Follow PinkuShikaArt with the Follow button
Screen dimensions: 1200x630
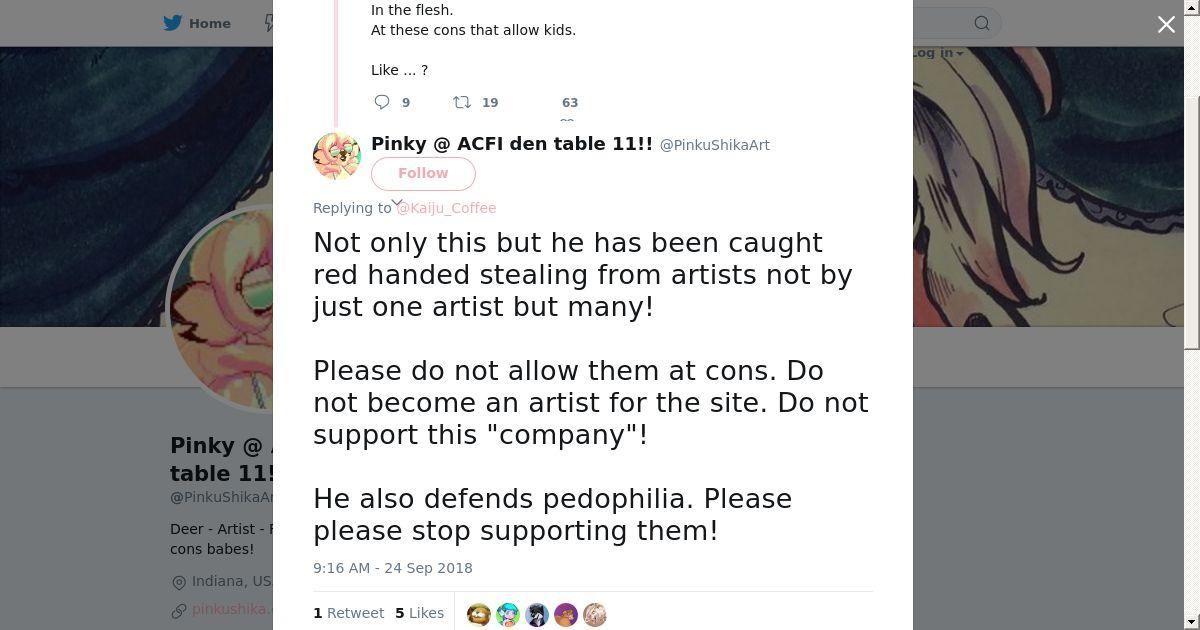[423, 173]
